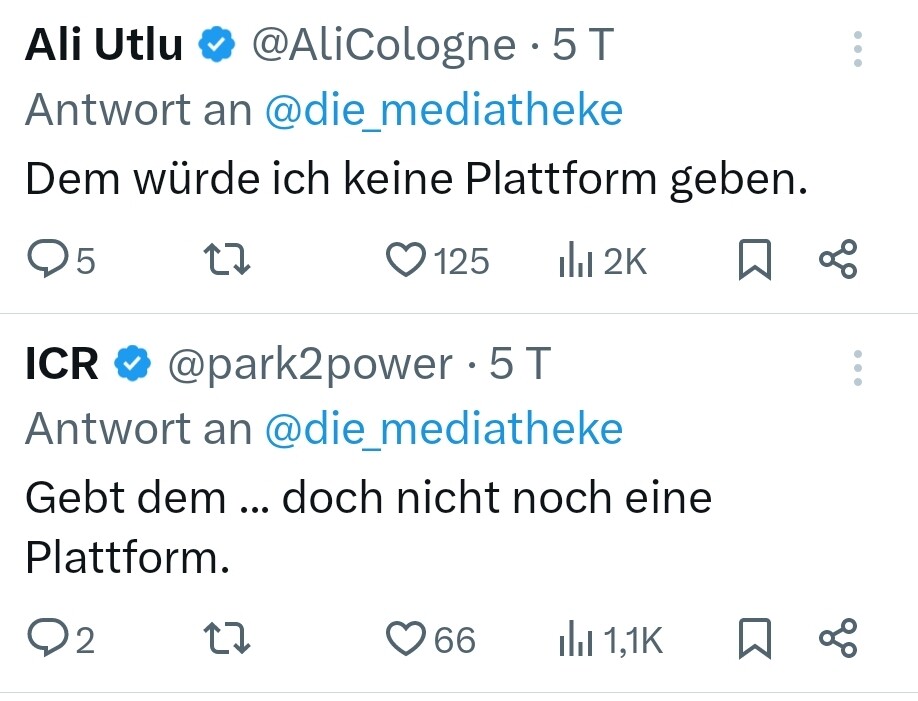Like the tweet with 66 likes
This screenshot has height=701, width=918.
(x=406, y=639)
